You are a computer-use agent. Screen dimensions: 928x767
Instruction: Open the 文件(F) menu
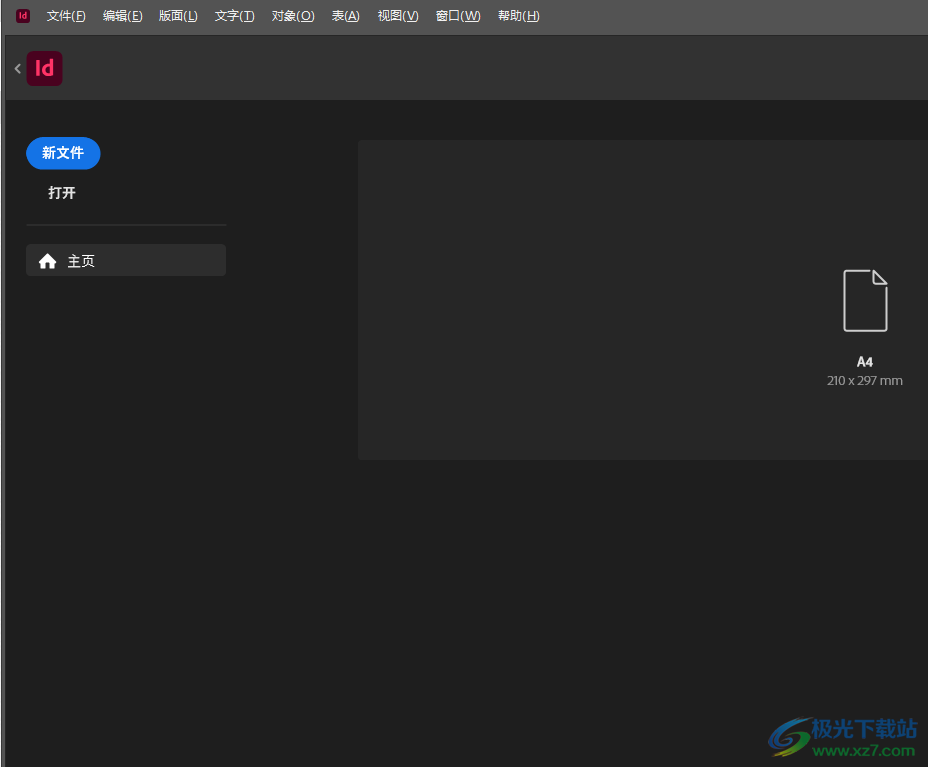[x=66, y=16]
